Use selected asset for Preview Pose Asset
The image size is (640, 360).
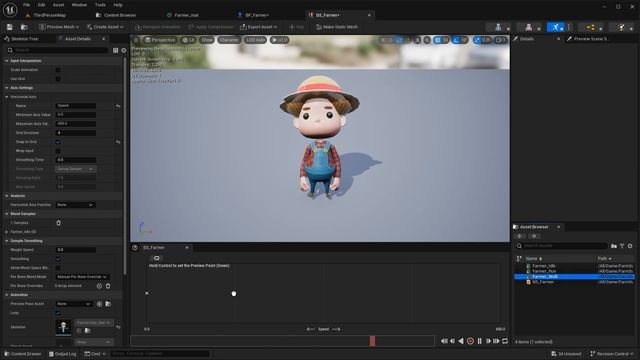click(99, 304)
